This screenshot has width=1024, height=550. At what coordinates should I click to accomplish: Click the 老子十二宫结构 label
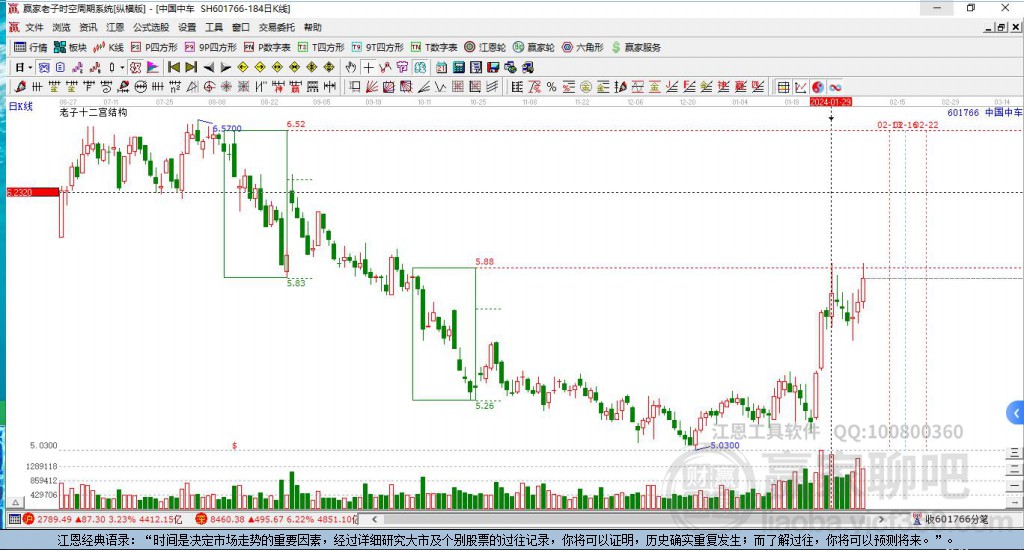point(93,112)
